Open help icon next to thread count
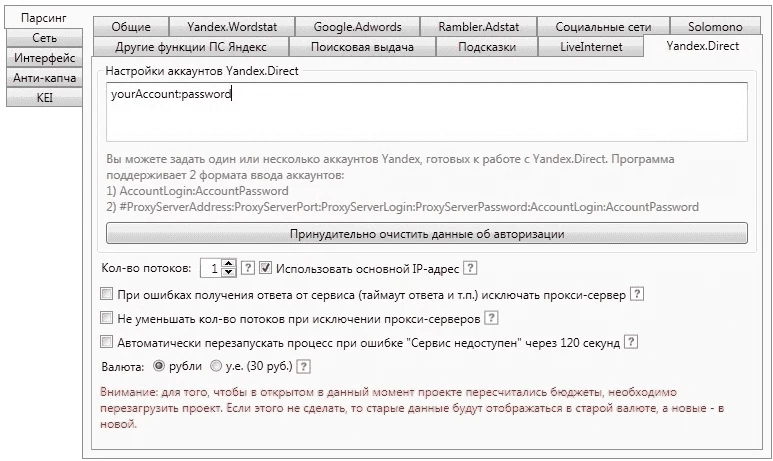Image resolution: width=773 pixels, height=461 pixels. coord(248,268)
